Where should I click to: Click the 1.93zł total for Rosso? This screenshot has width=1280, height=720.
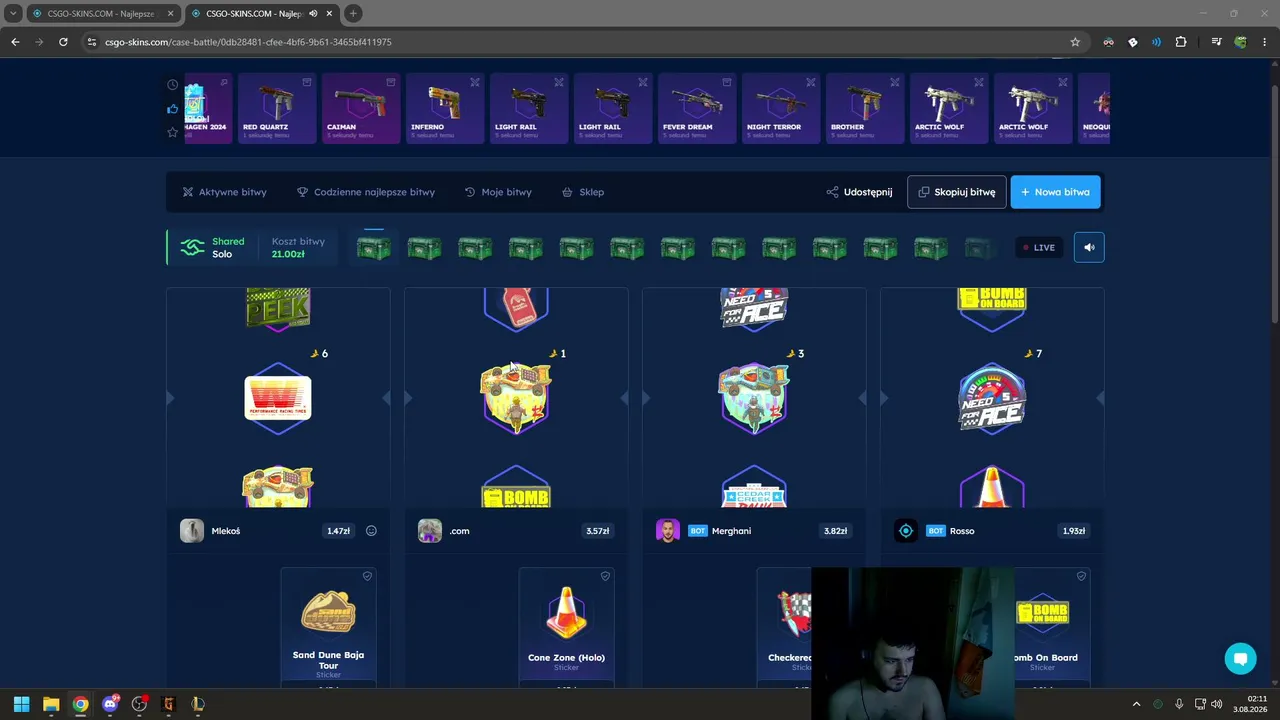pos(1073,531)
